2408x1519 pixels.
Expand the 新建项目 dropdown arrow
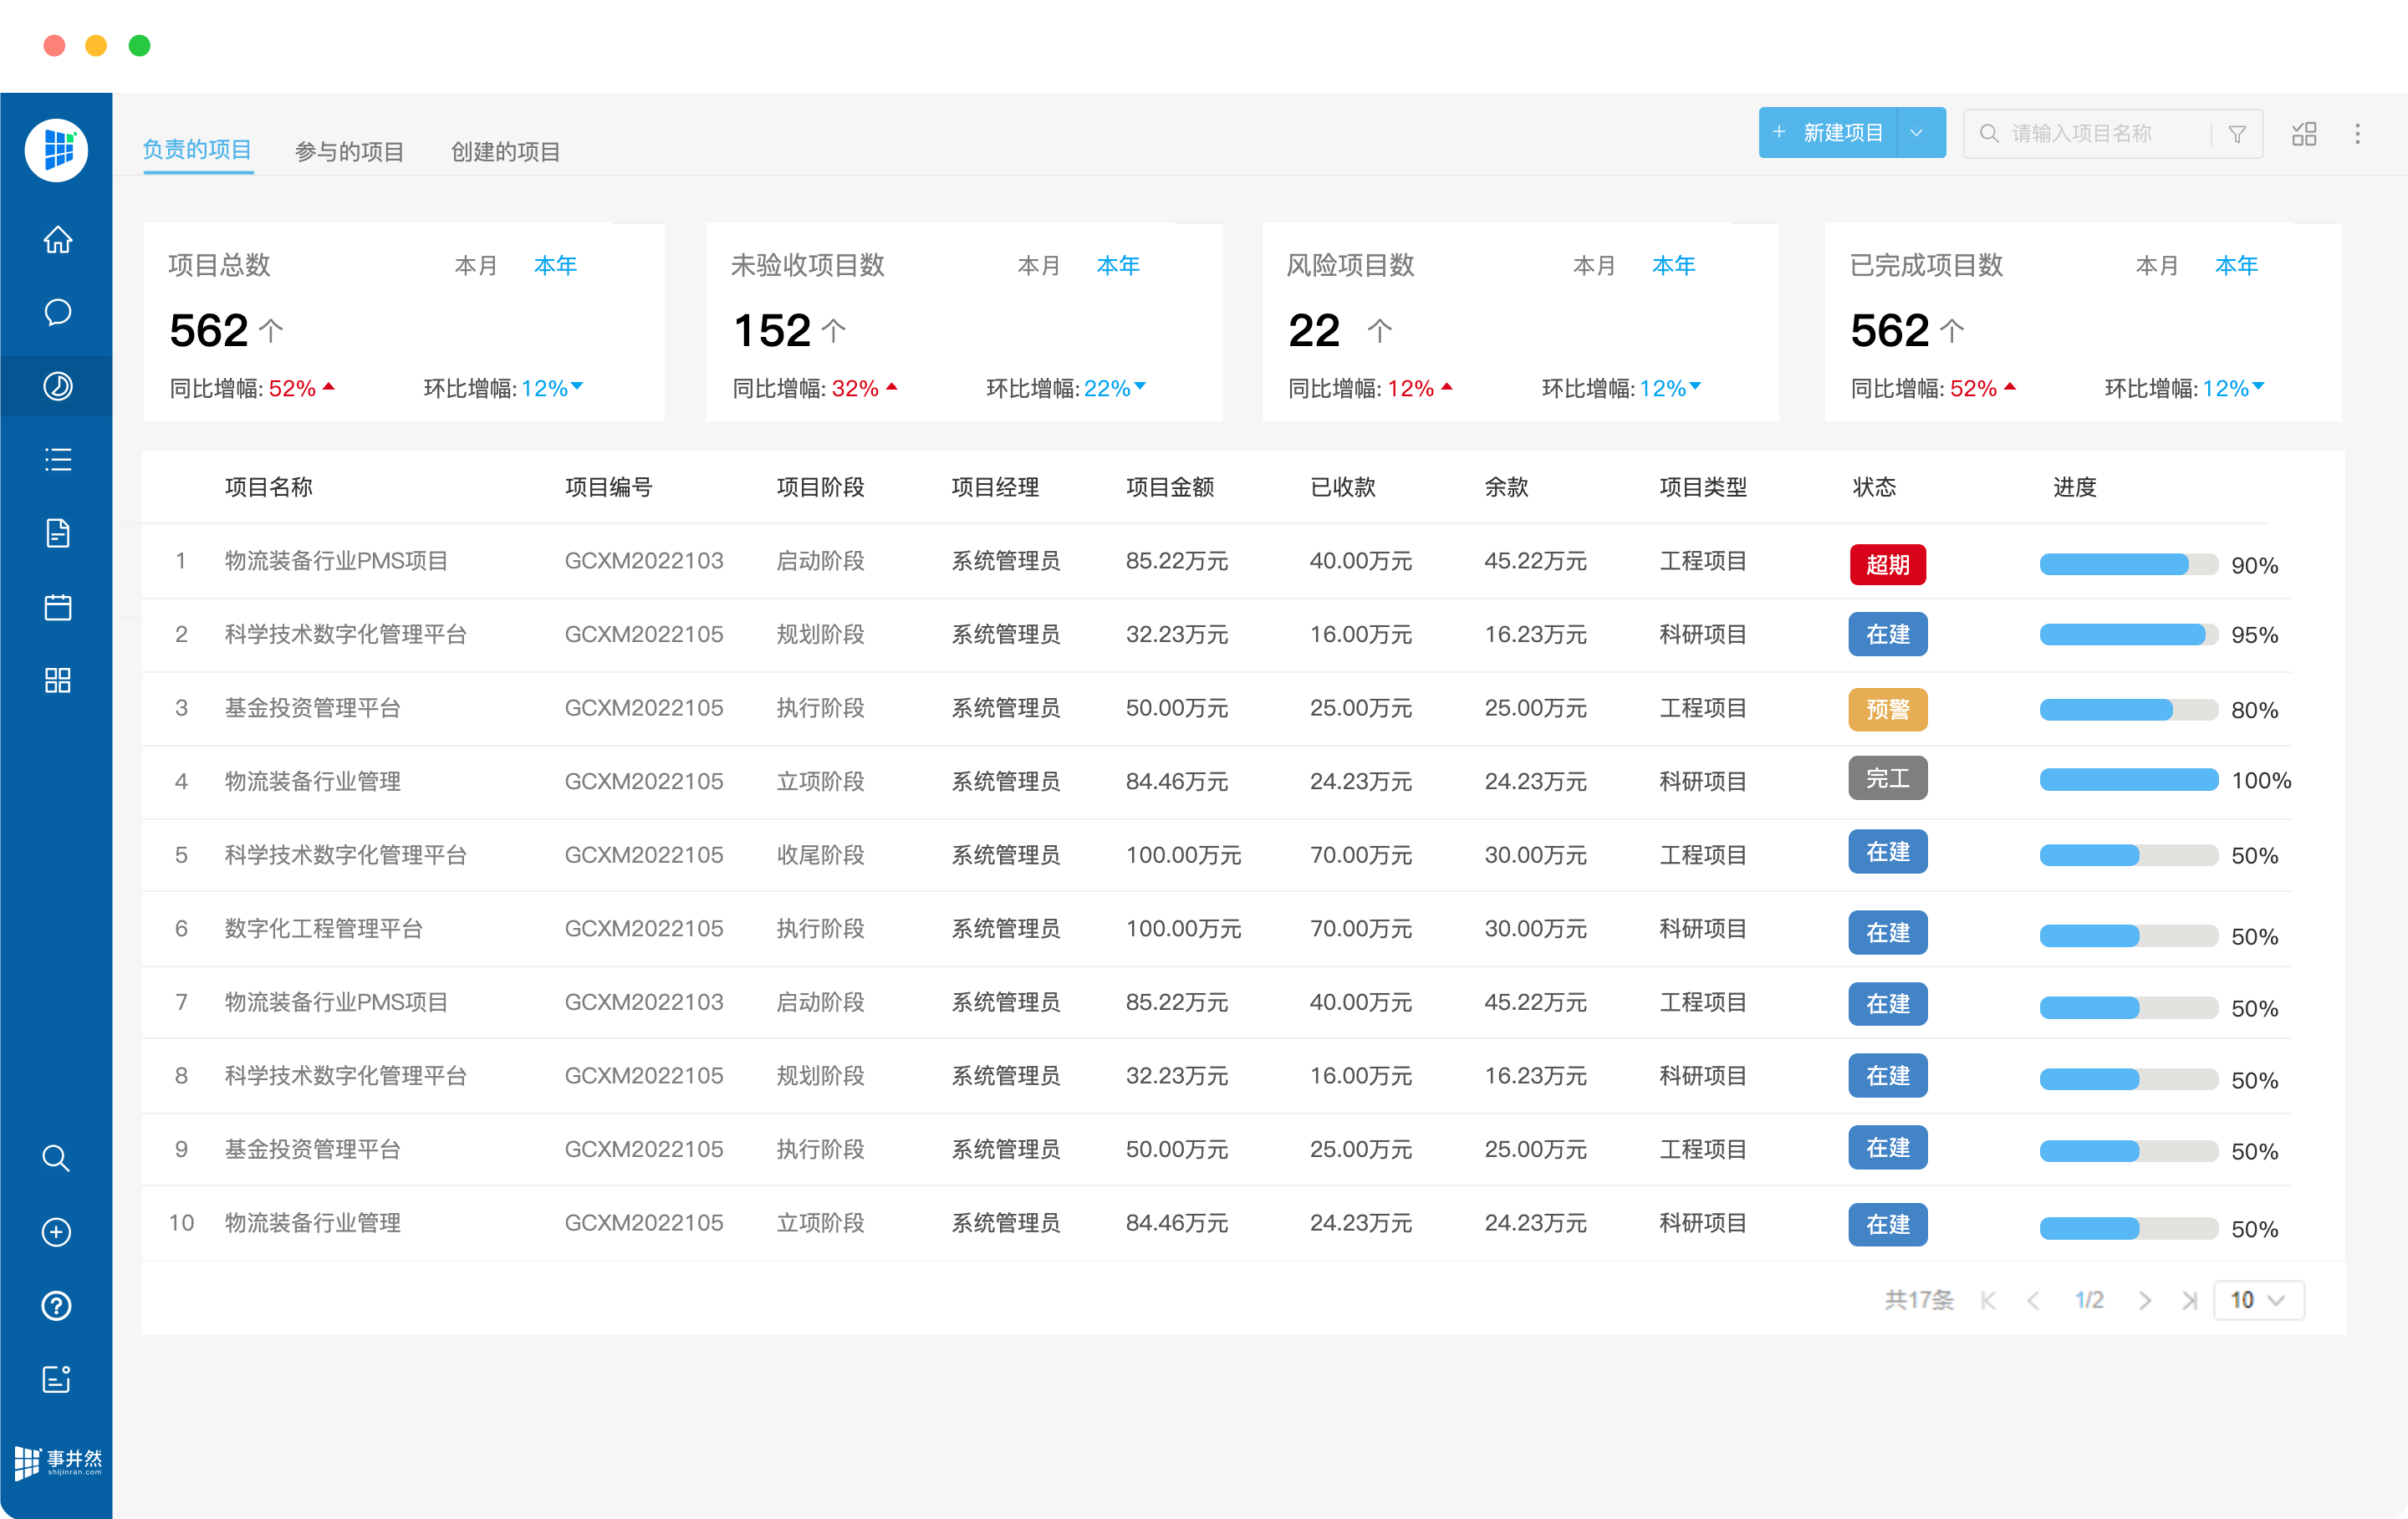tap(1916, 133)
